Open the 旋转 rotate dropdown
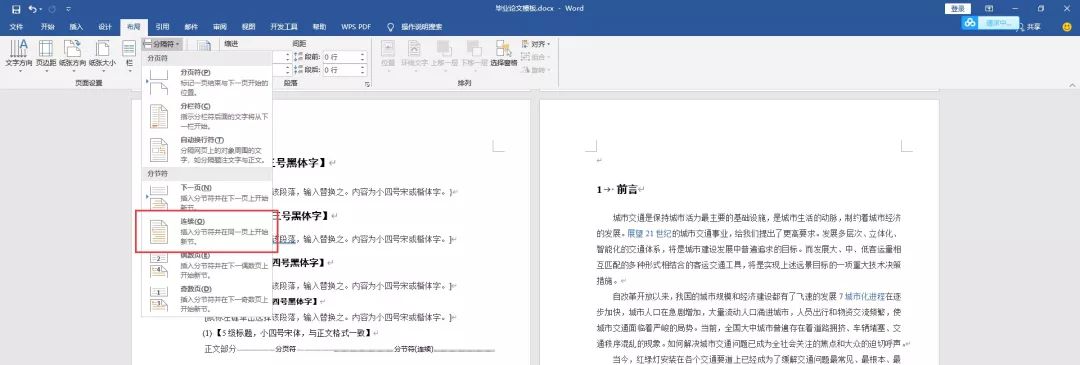The image size is (1080, 365). tap(537, 70)
